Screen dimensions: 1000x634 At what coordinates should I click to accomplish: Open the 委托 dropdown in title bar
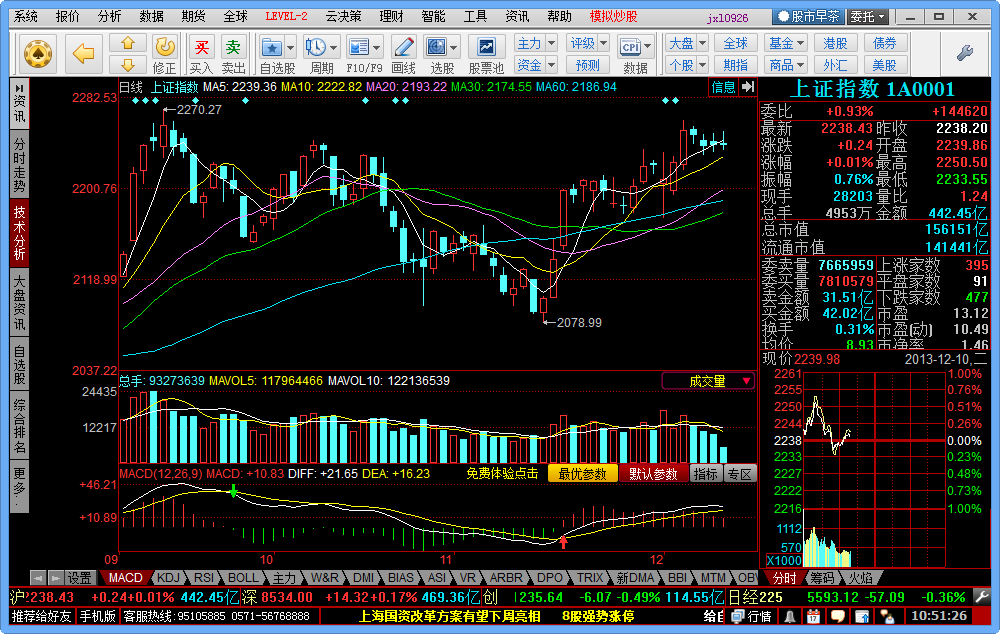(868, 17)
